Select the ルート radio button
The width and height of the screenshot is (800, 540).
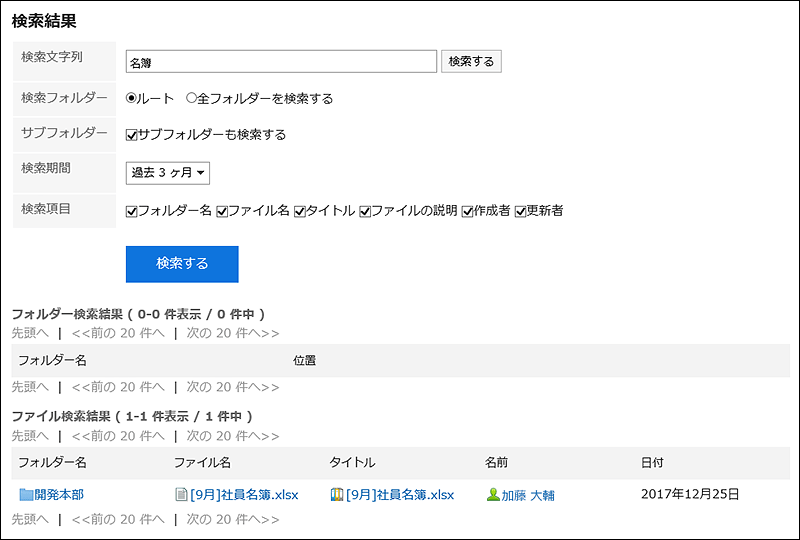coord(131,98)
